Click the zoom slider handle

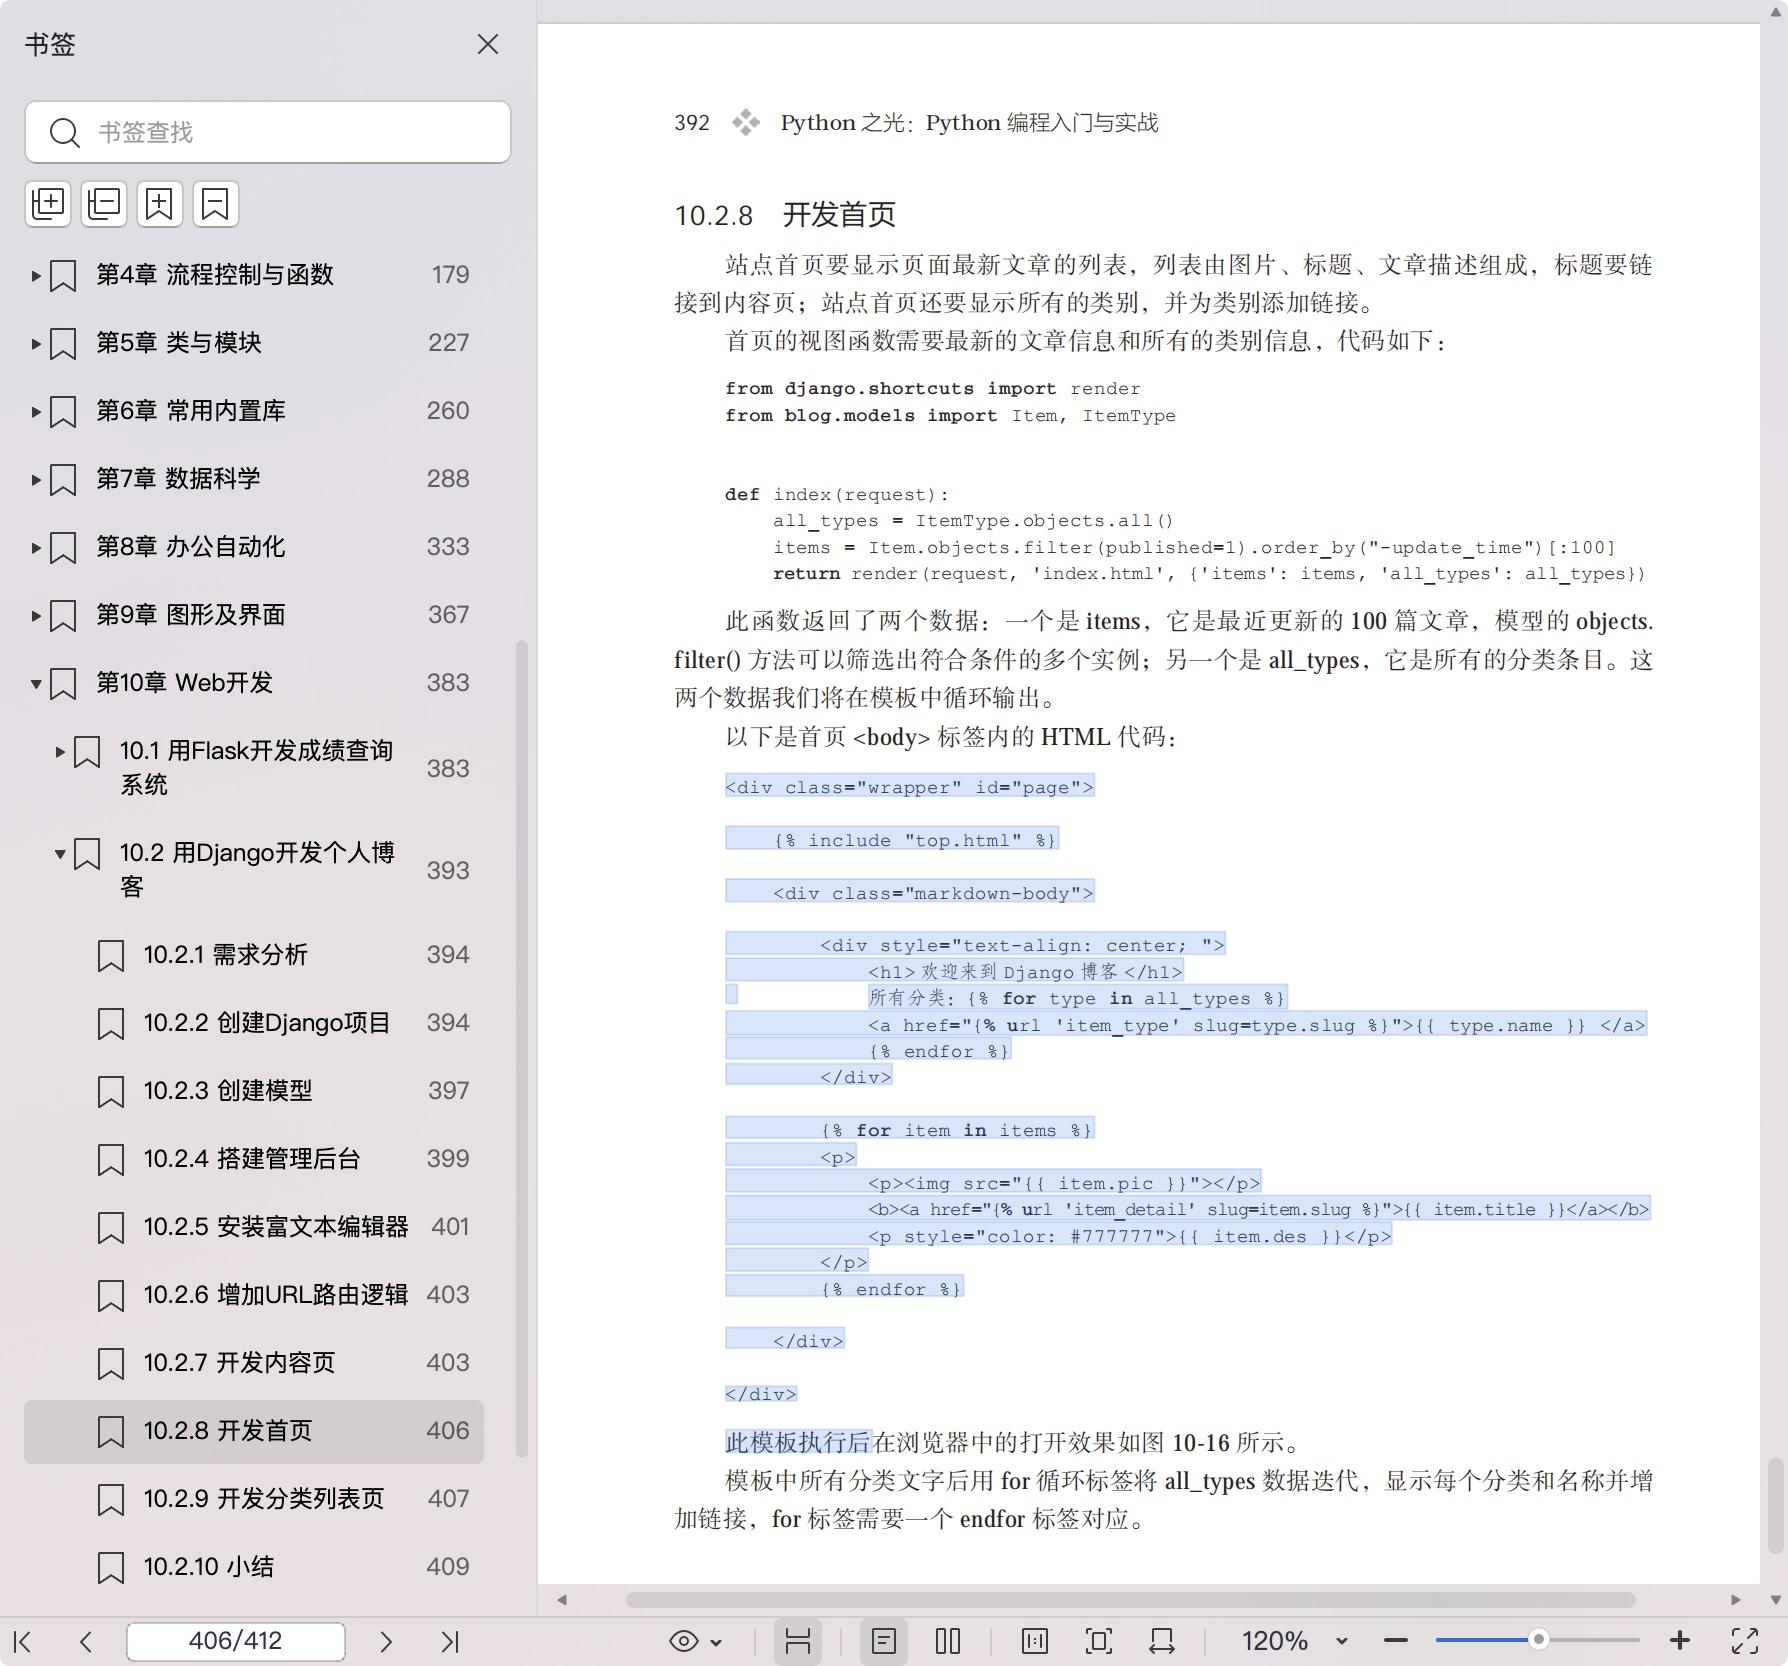1539,1640
